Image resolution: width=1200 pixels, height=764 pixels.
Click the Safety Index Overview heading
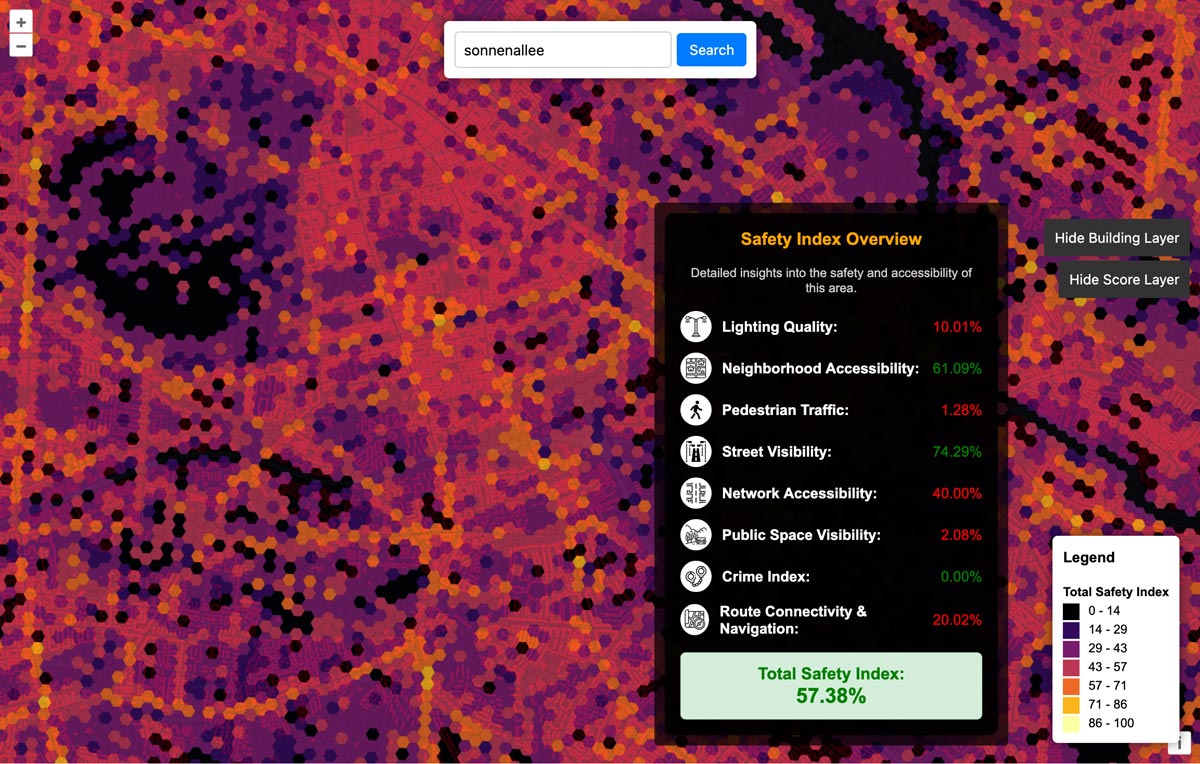pos(831,239)
